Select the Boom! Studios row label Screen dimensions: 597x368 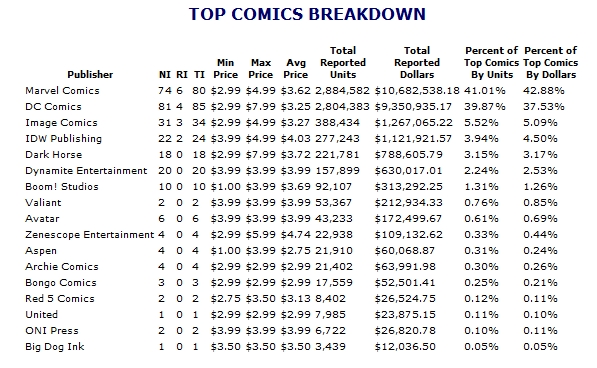click(x=62, y=186)
